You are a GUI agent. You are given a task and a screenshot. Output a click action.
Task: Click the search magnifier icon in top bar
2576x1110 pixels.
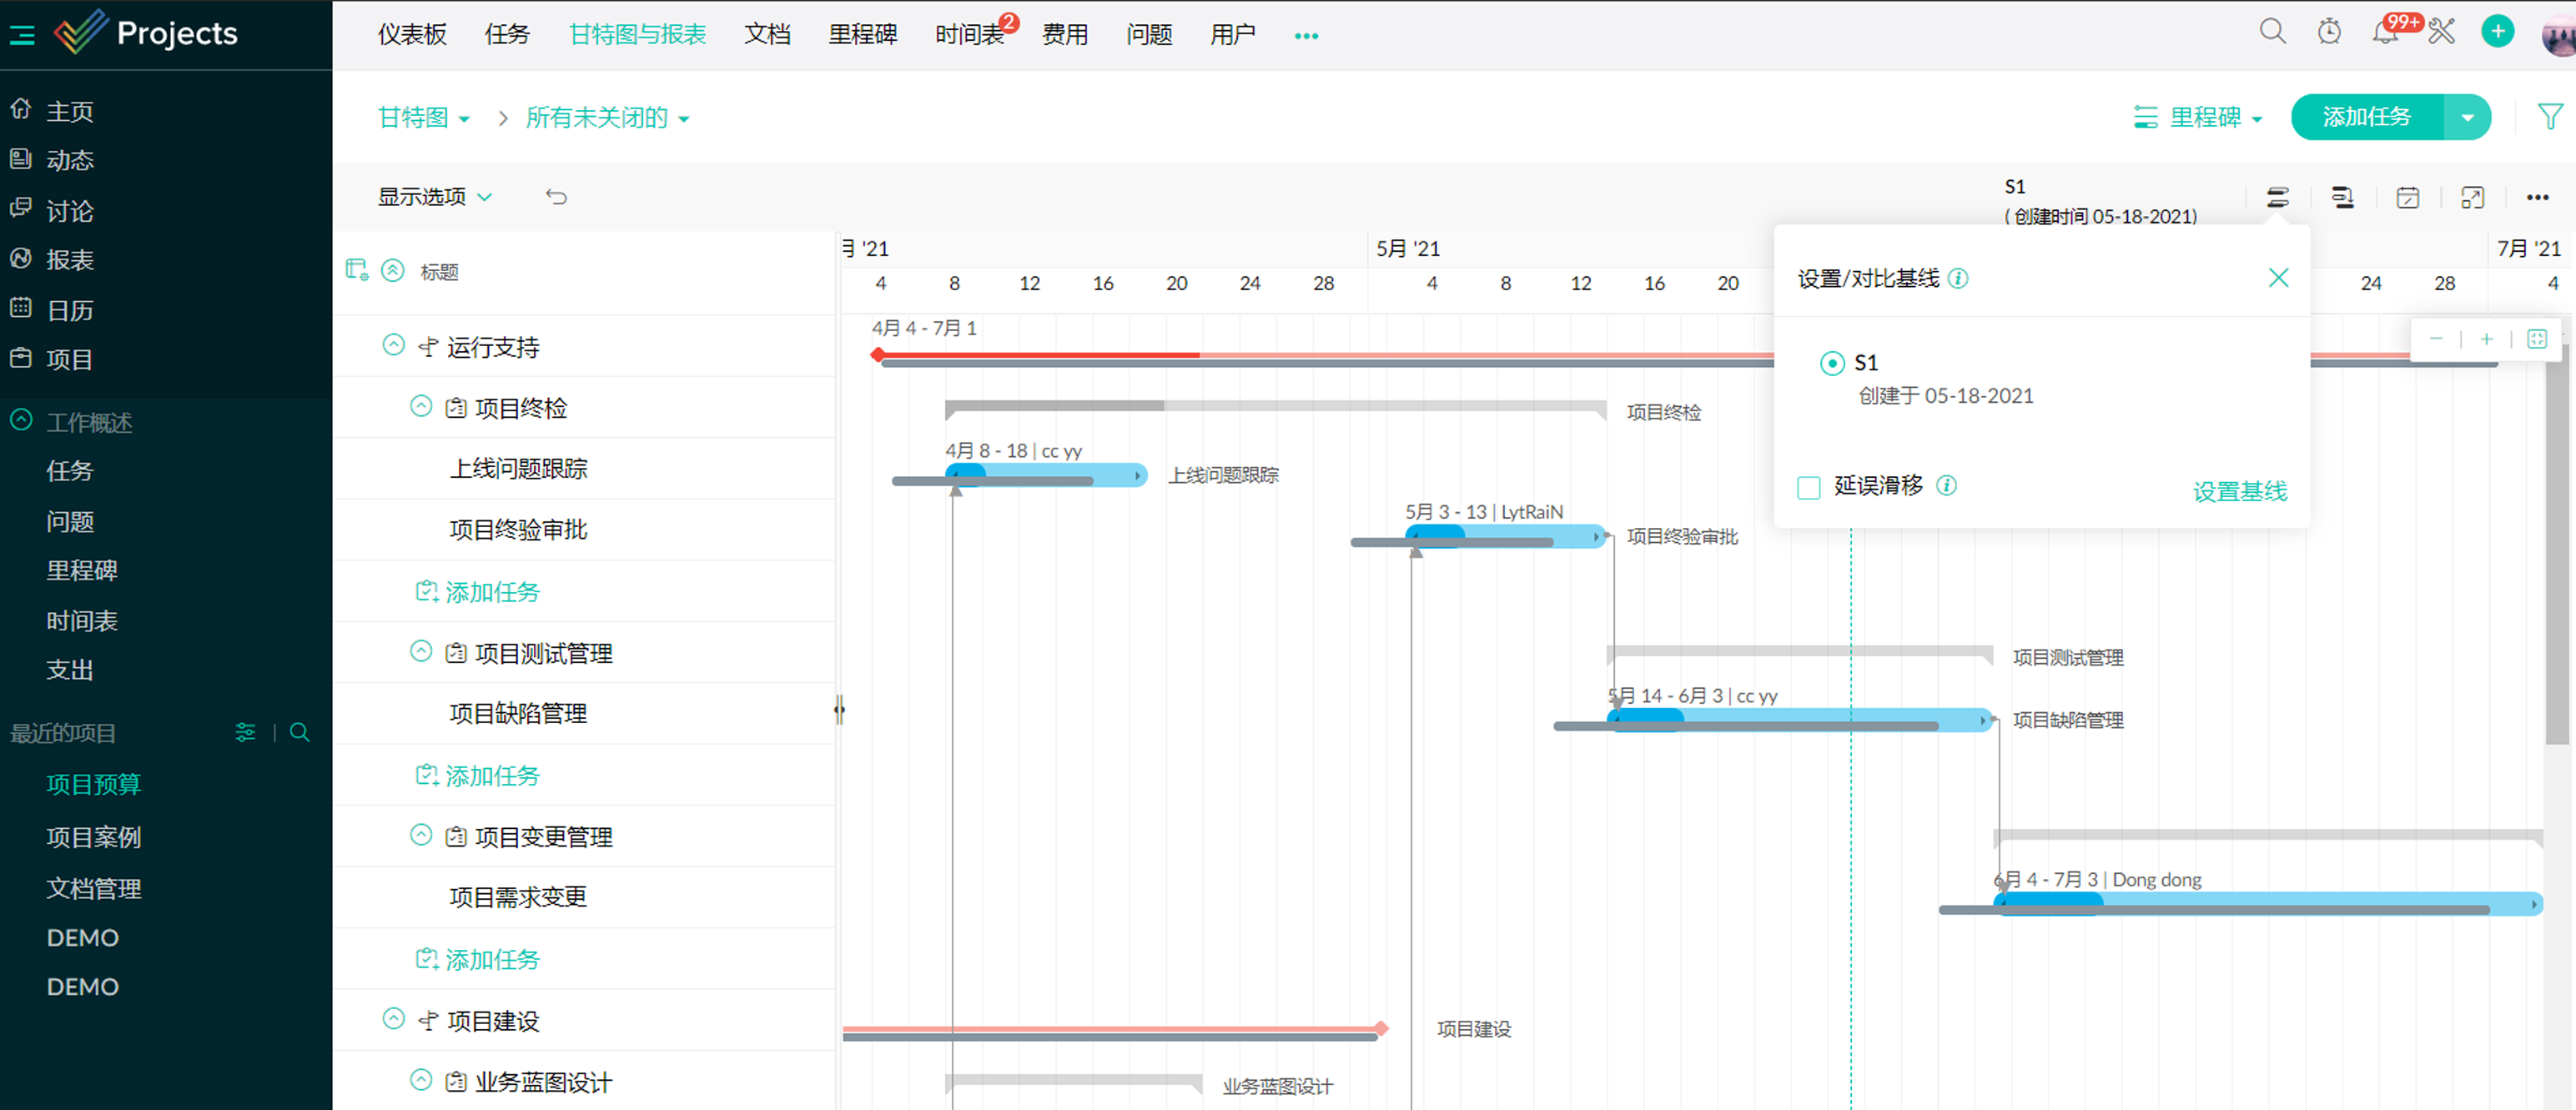point(2272,32)
